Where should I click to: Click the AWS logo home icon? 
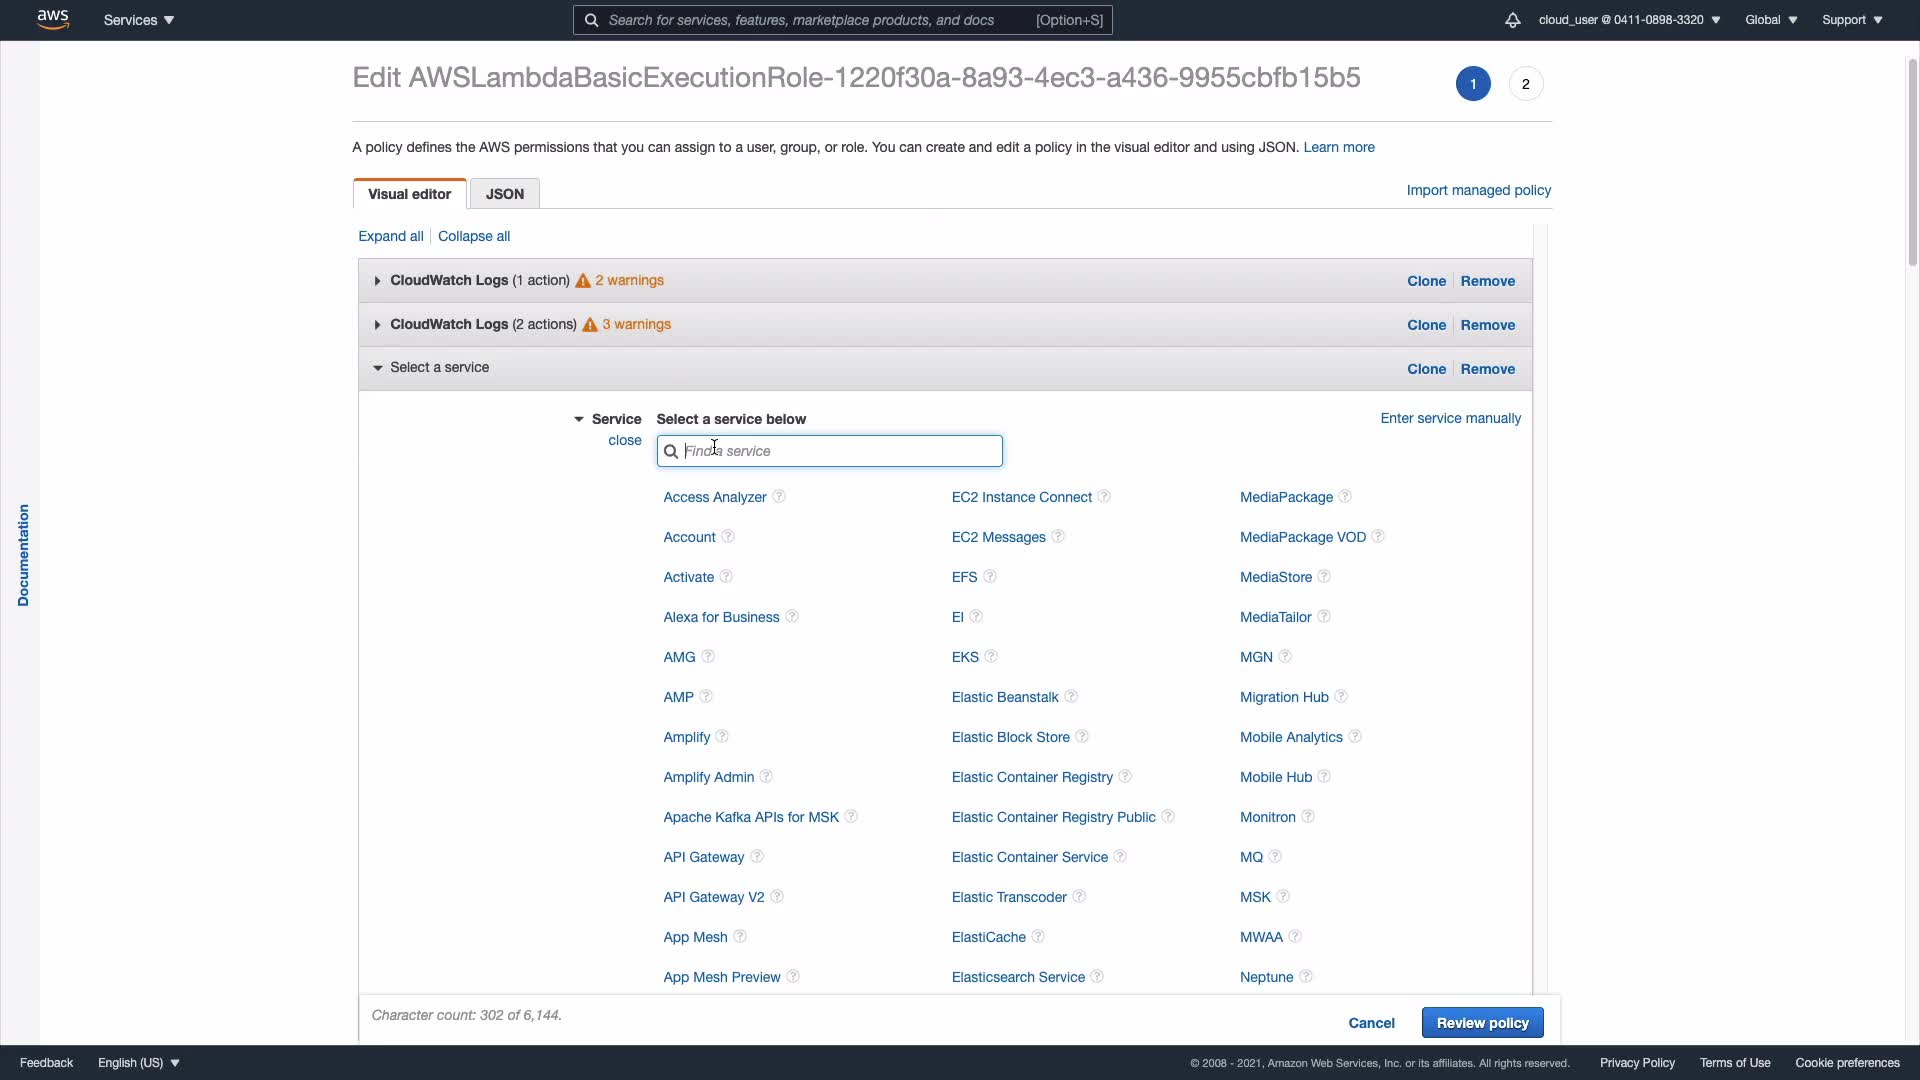coord(53,19)
